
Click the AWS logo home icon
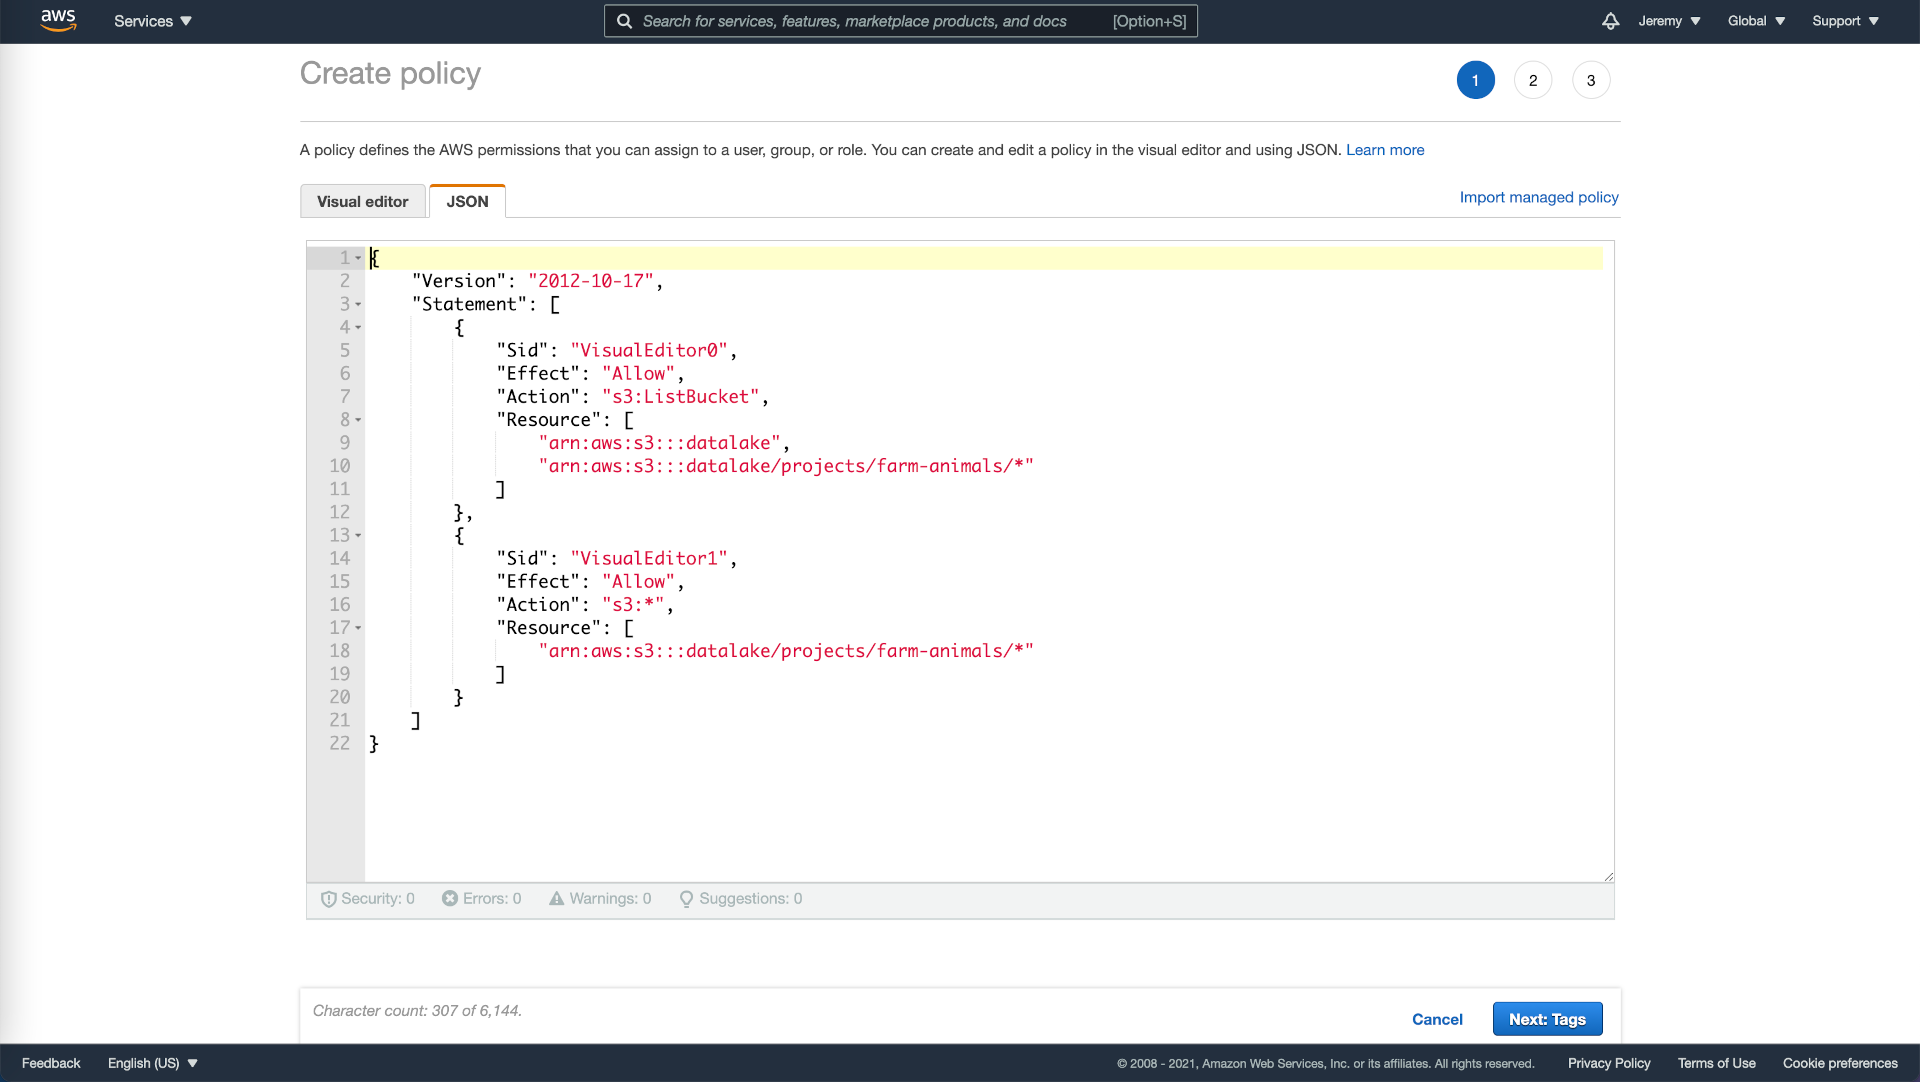(58, 21)
